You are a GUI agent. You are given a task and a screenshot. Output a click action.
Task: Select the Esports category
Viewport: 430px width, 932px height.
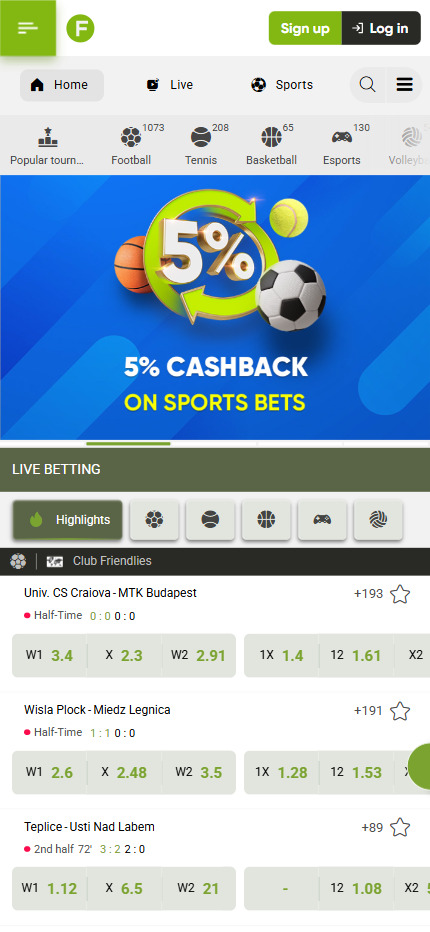(342, 144)
